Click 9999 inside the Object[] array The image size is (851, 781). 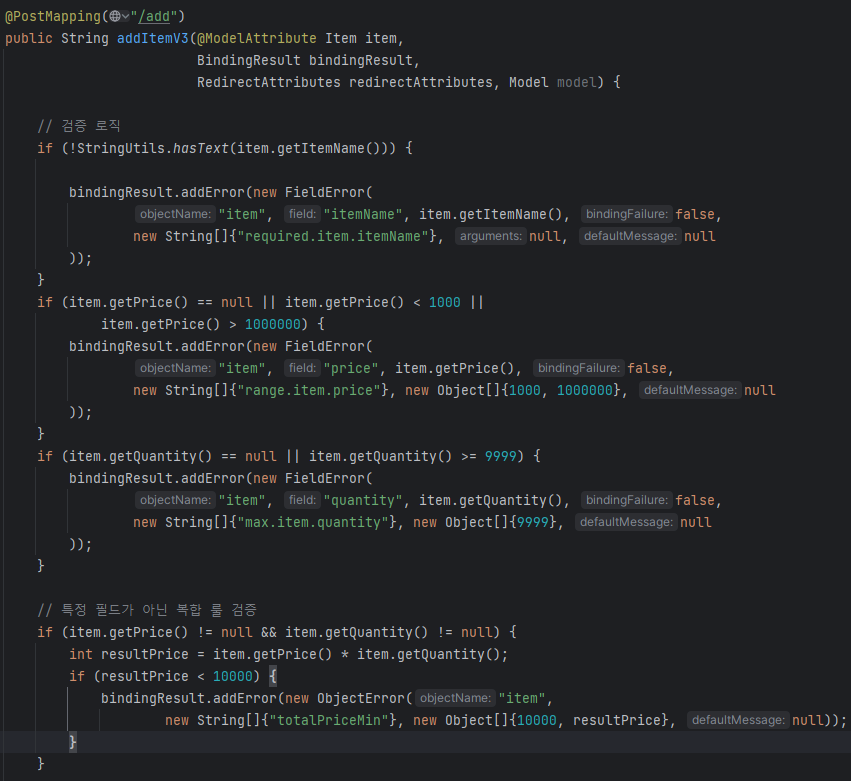[x=532, y=523]
